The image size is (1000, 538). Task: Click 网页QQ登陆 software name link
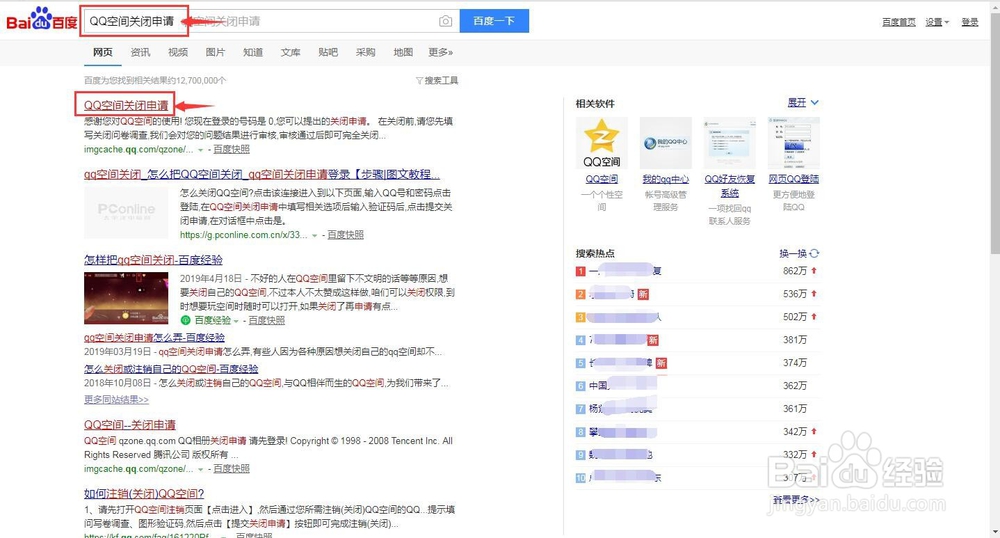[x=793, y=179]
